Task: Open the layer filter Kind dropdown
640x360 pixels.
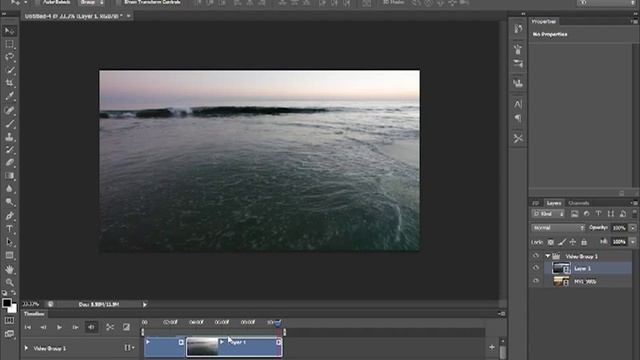Action: tap(548, 214)
